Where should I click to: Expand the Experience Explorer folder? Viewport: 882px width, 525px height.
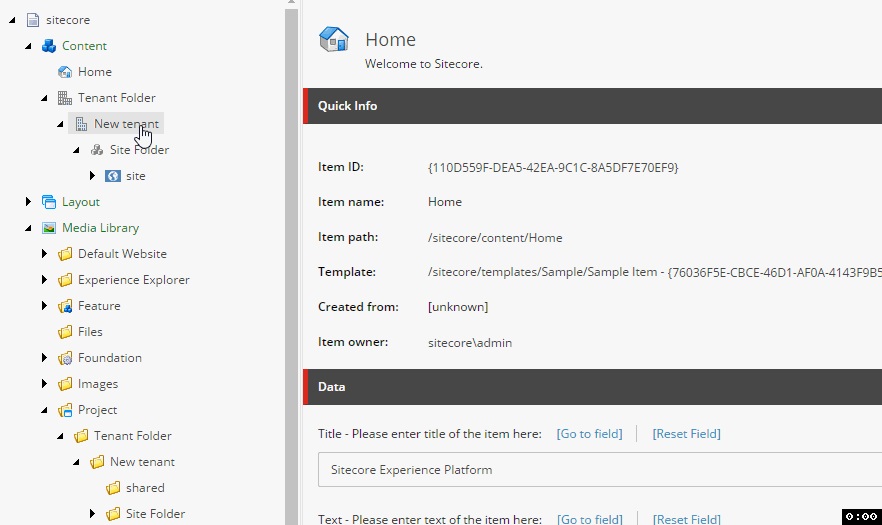click(44, 280)
